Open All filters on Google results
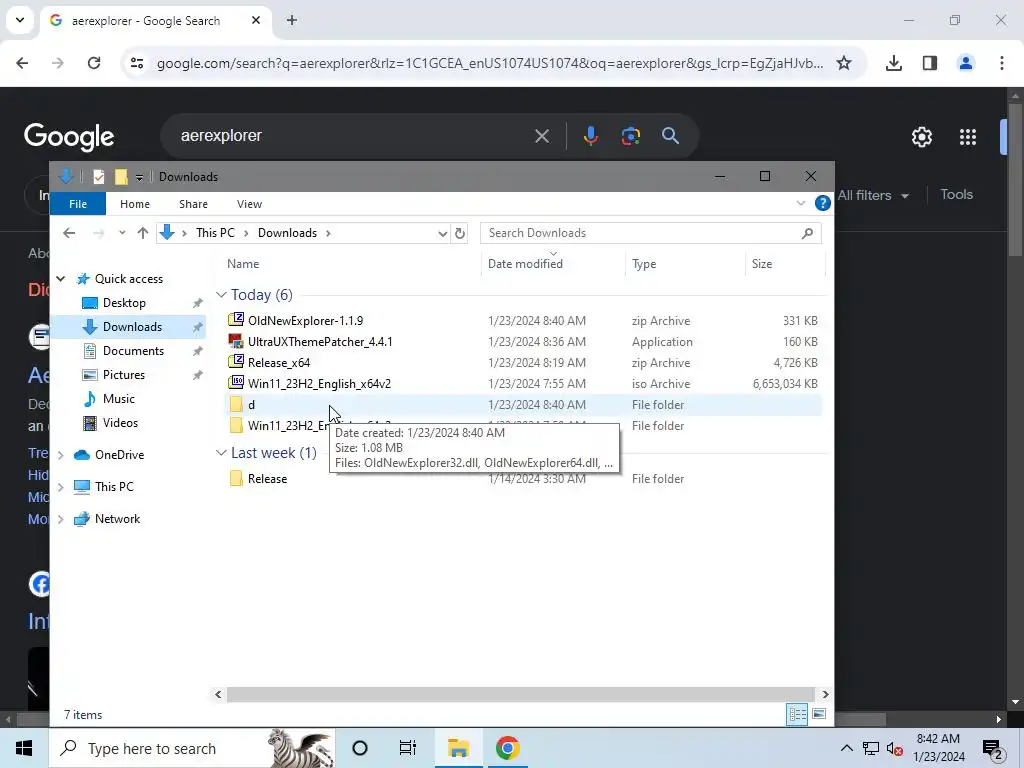 pos(873,195)
